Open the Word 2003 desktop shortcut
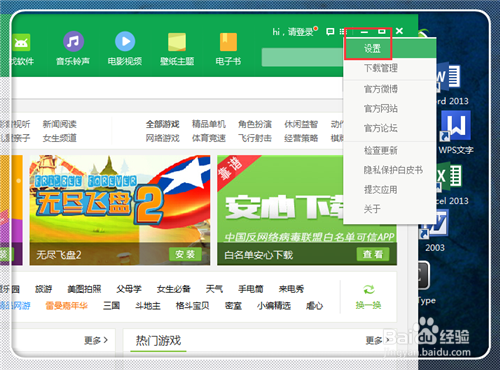 coord(435,231)
